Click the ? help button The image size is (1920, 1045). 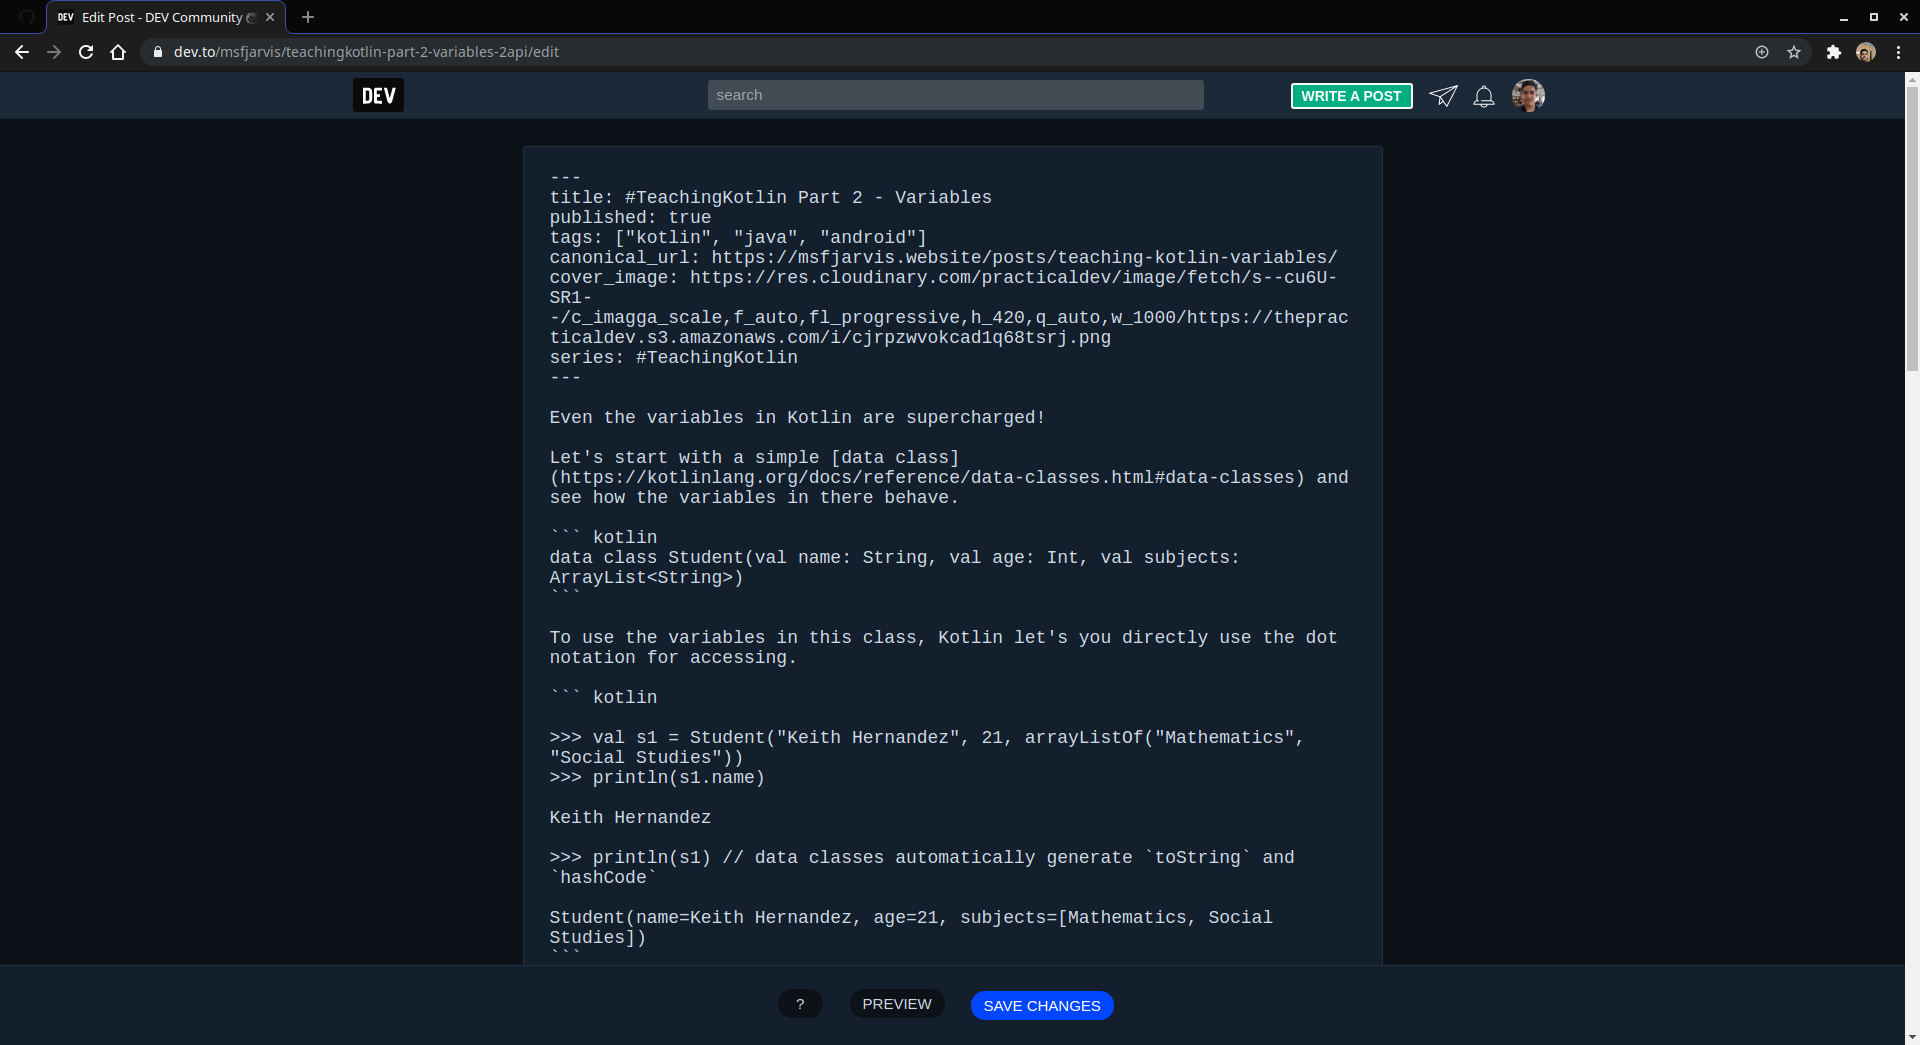(800, 1004)
